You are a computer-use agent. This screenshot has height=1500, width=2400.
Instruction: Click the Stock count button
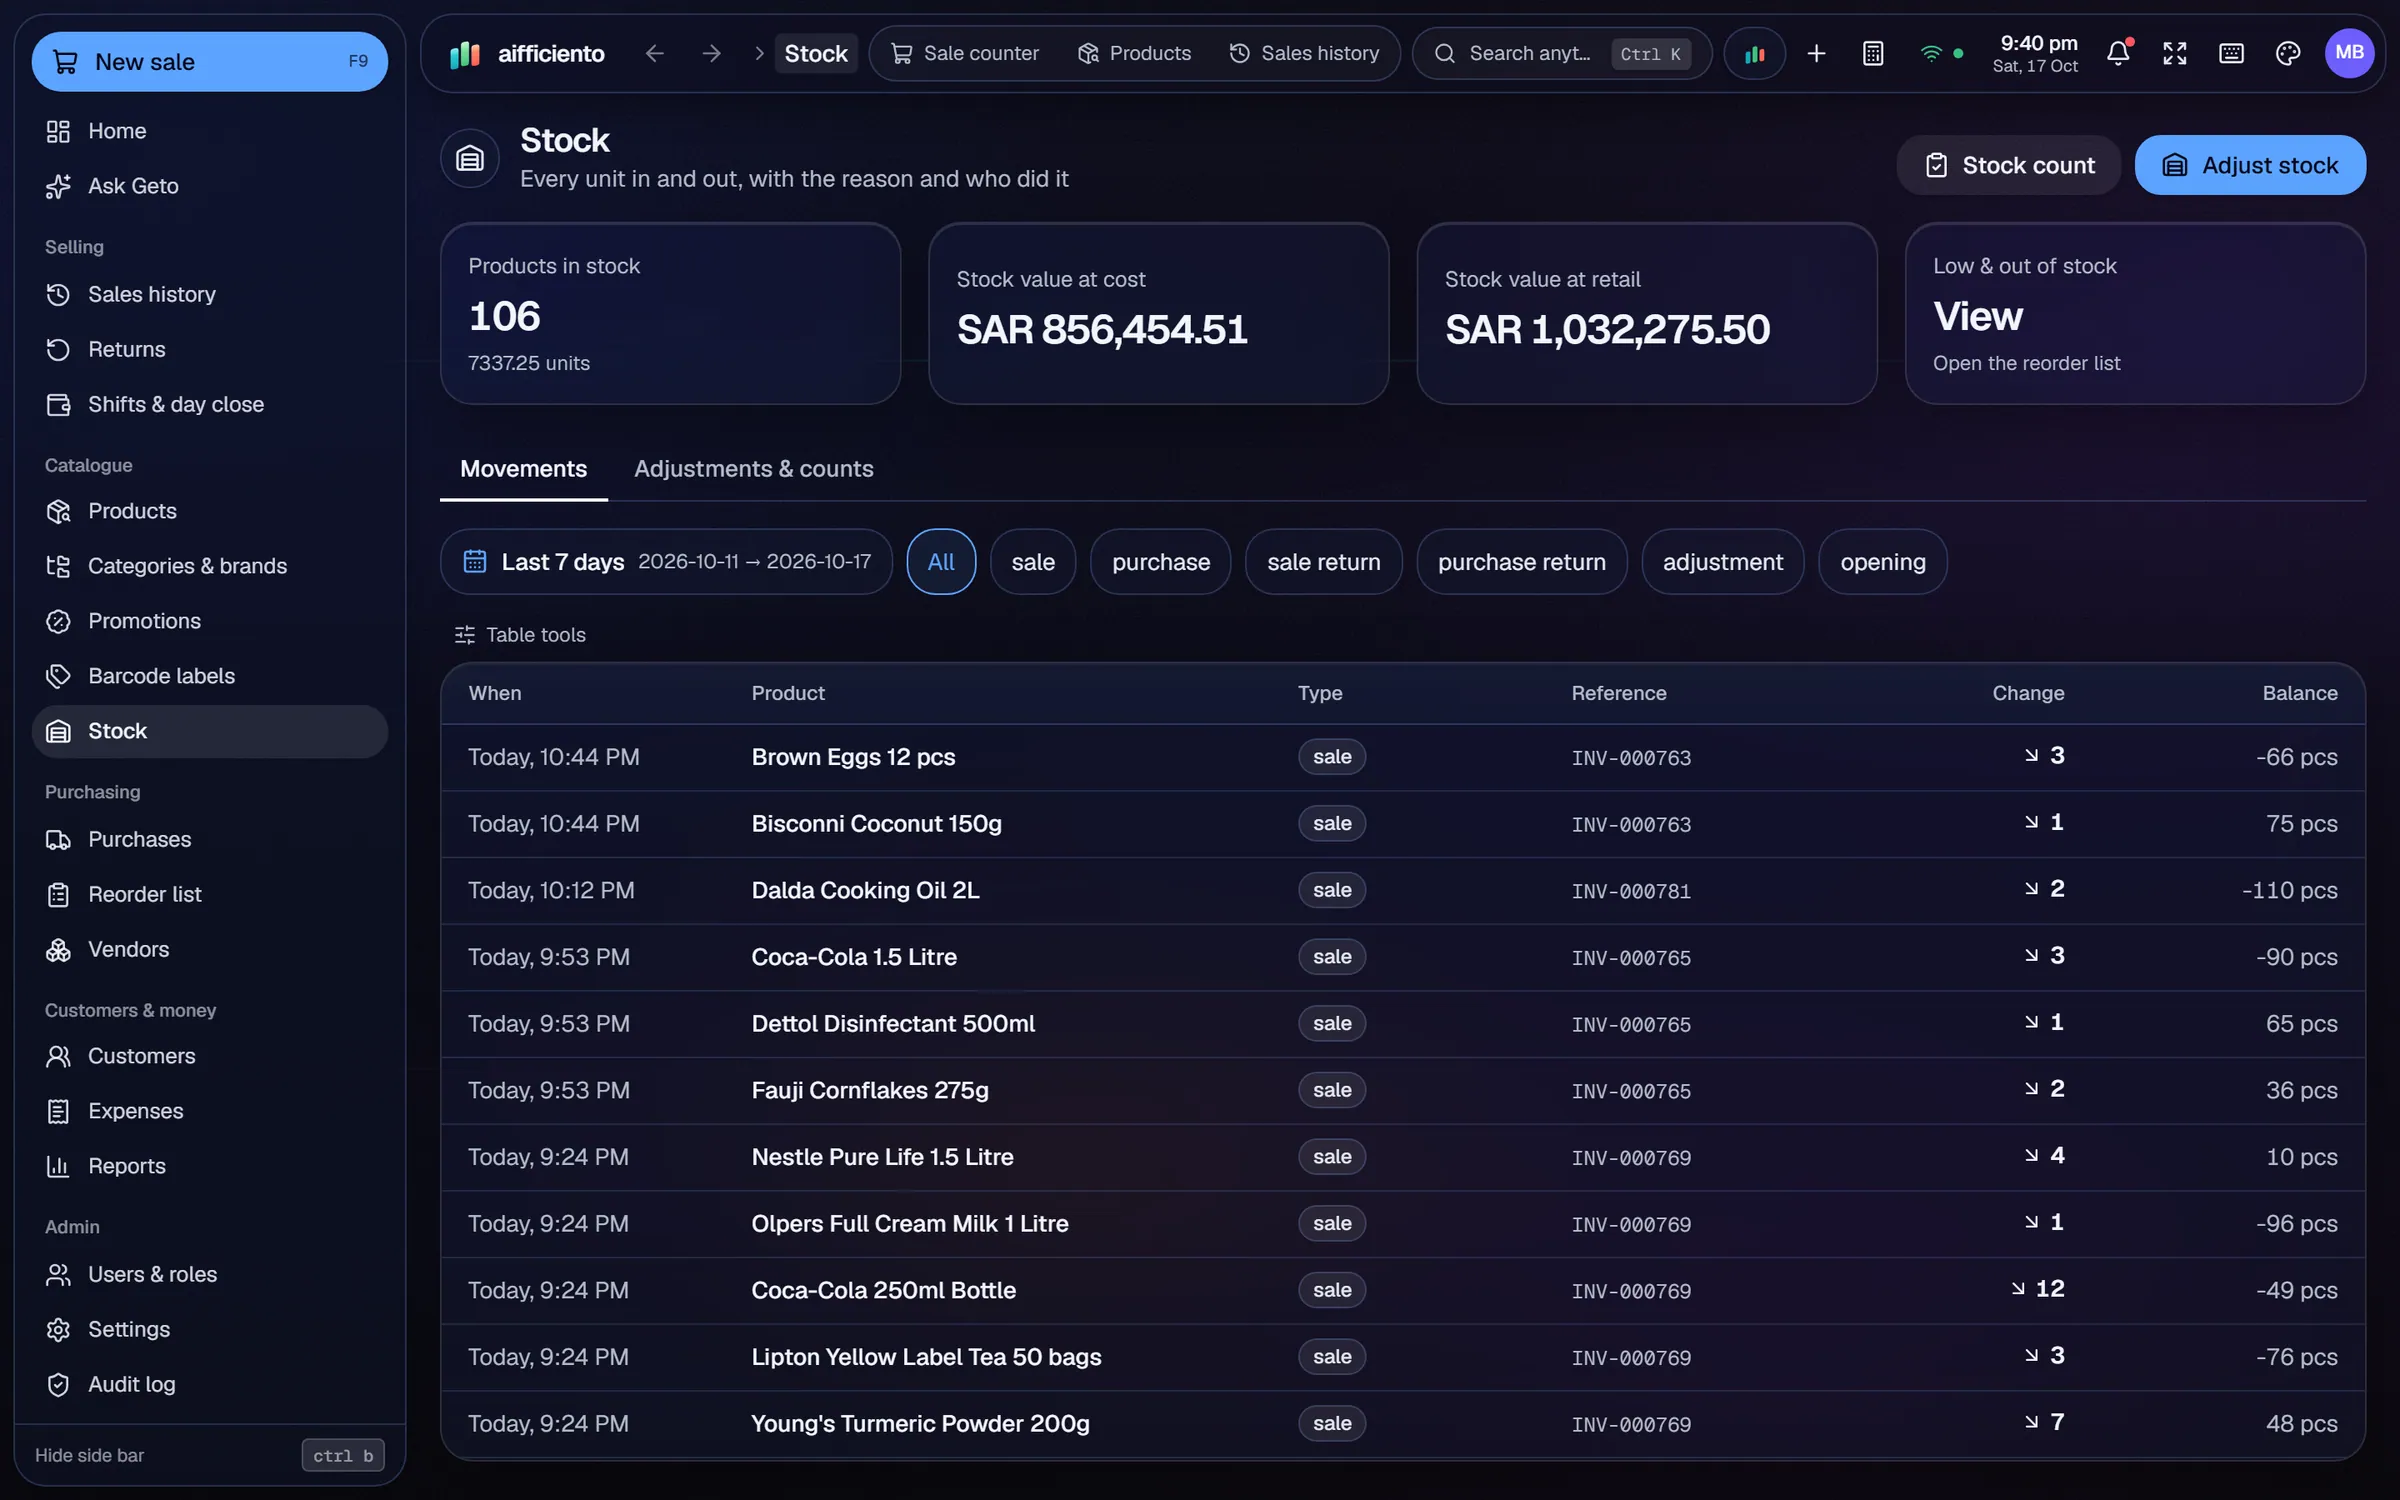[2008, 165]
